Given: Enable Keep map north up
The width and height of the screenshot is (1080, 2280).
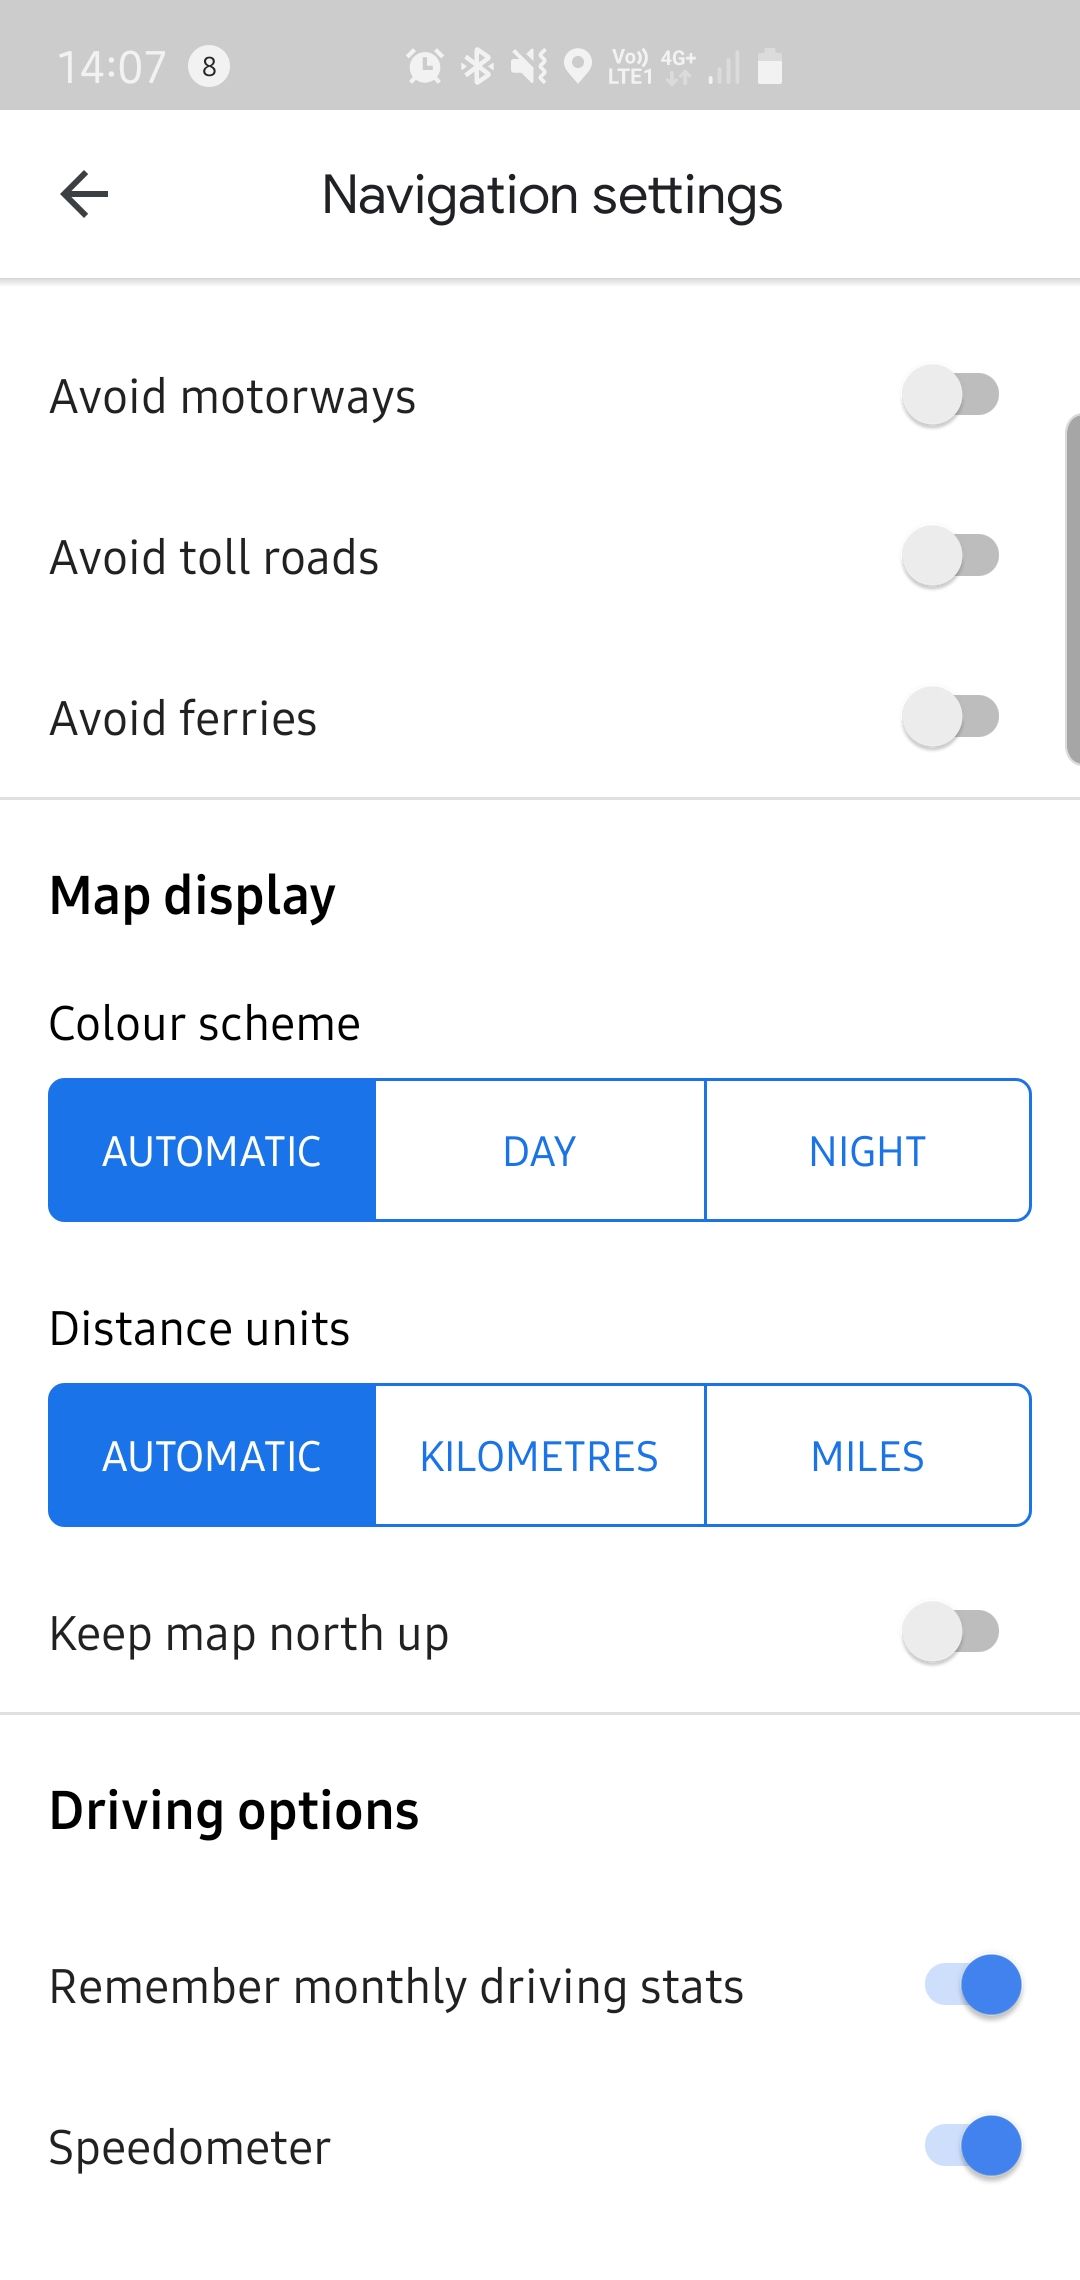Looking at the screenshot, I should pos(950,1633).
